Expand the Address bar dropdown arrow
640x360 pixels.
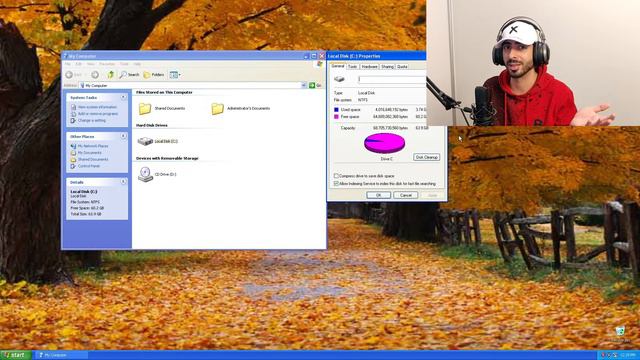(x=304, y=85)
